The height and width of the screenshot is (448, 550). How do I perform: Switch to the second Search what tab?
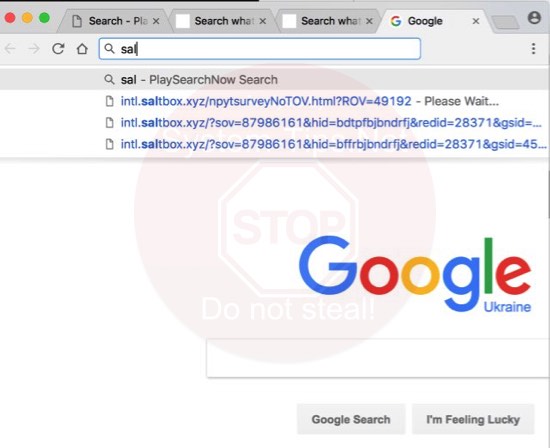326,21
